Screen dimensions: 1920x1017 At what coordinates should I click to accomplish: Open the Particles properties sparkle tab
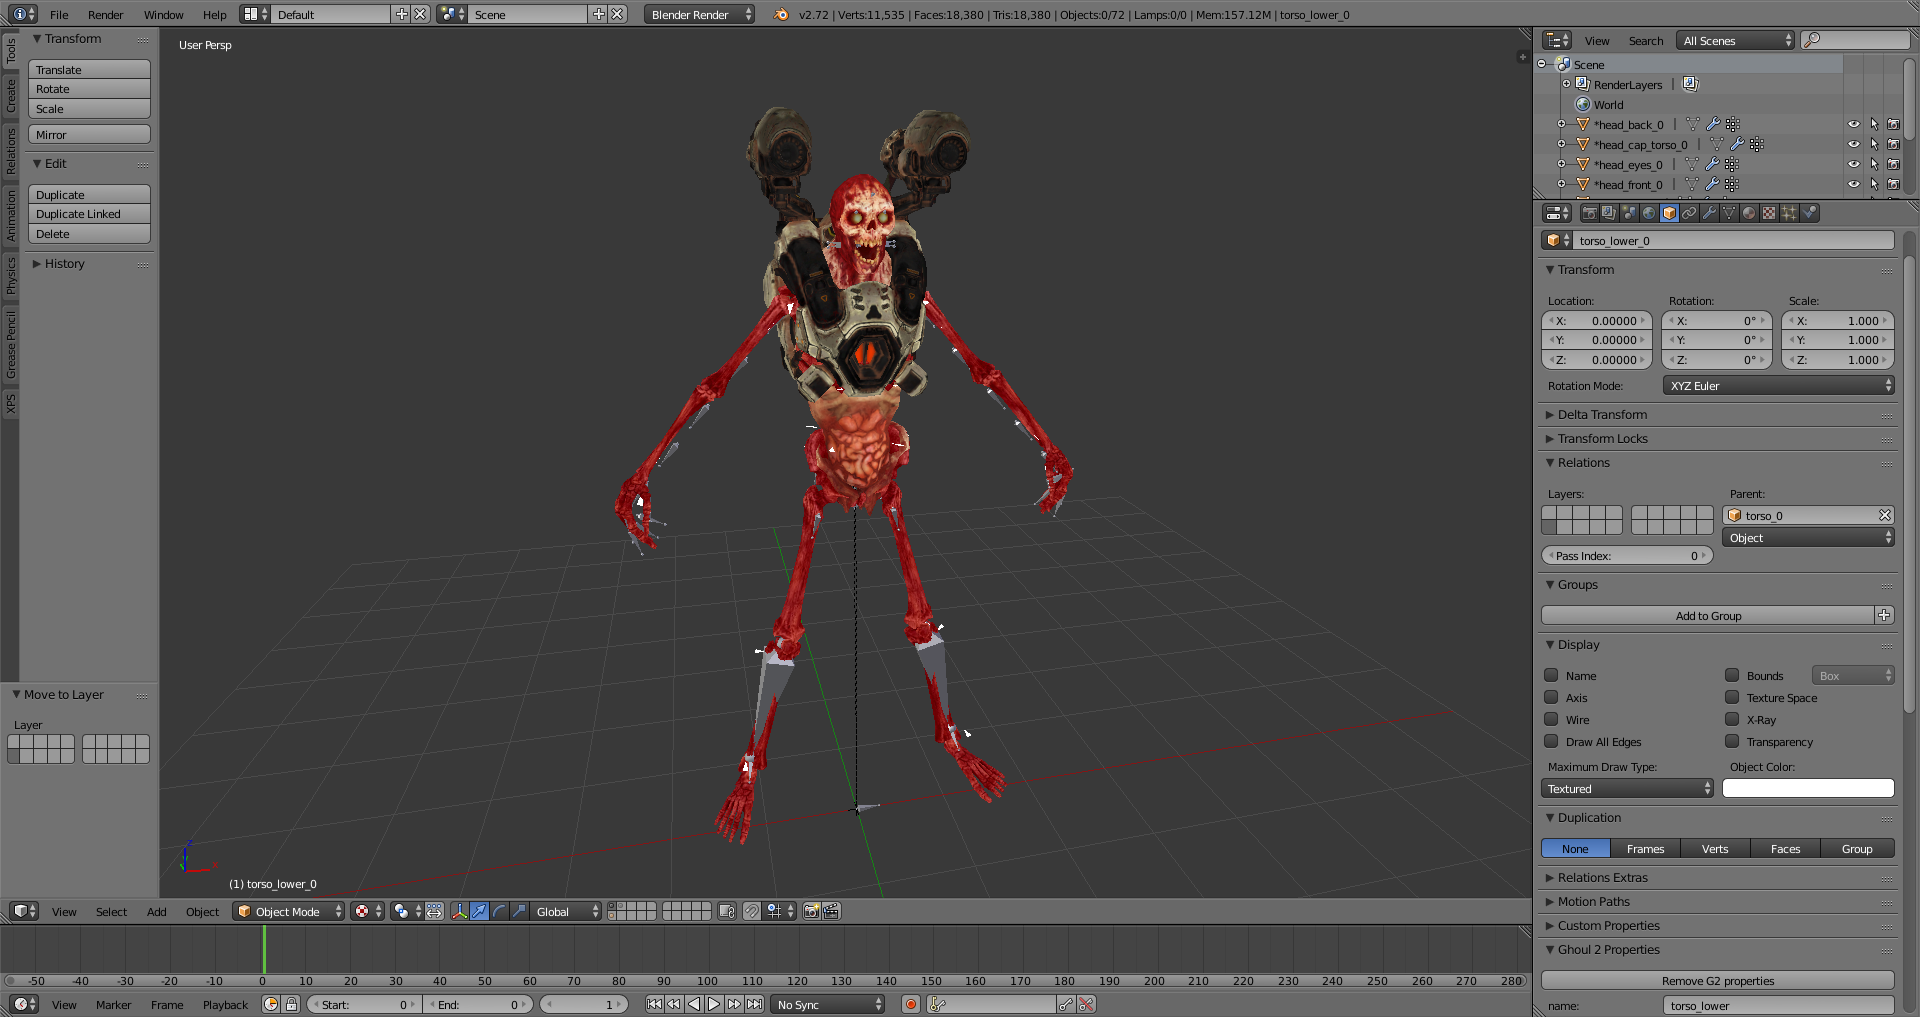coord(1789,213)
